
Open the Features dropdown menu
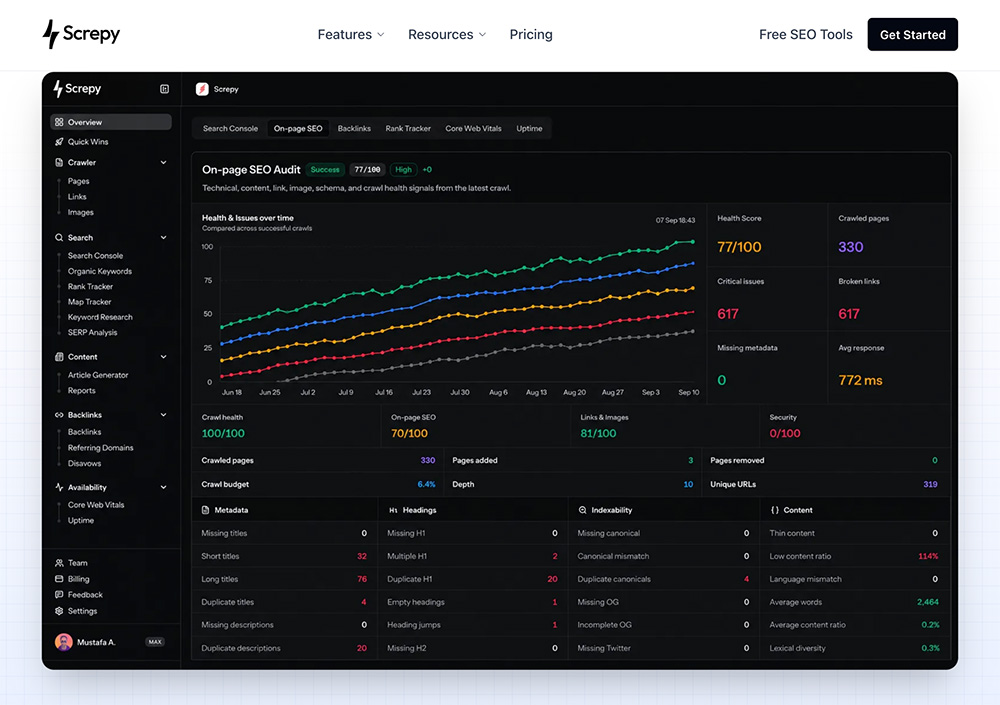click(351, 34)
